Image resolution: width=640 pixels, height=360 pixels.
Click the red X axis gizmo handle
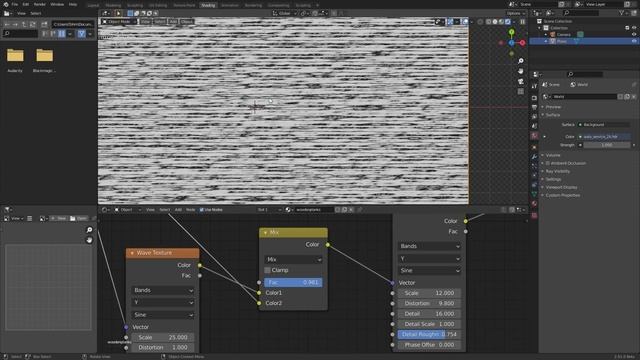522,42
